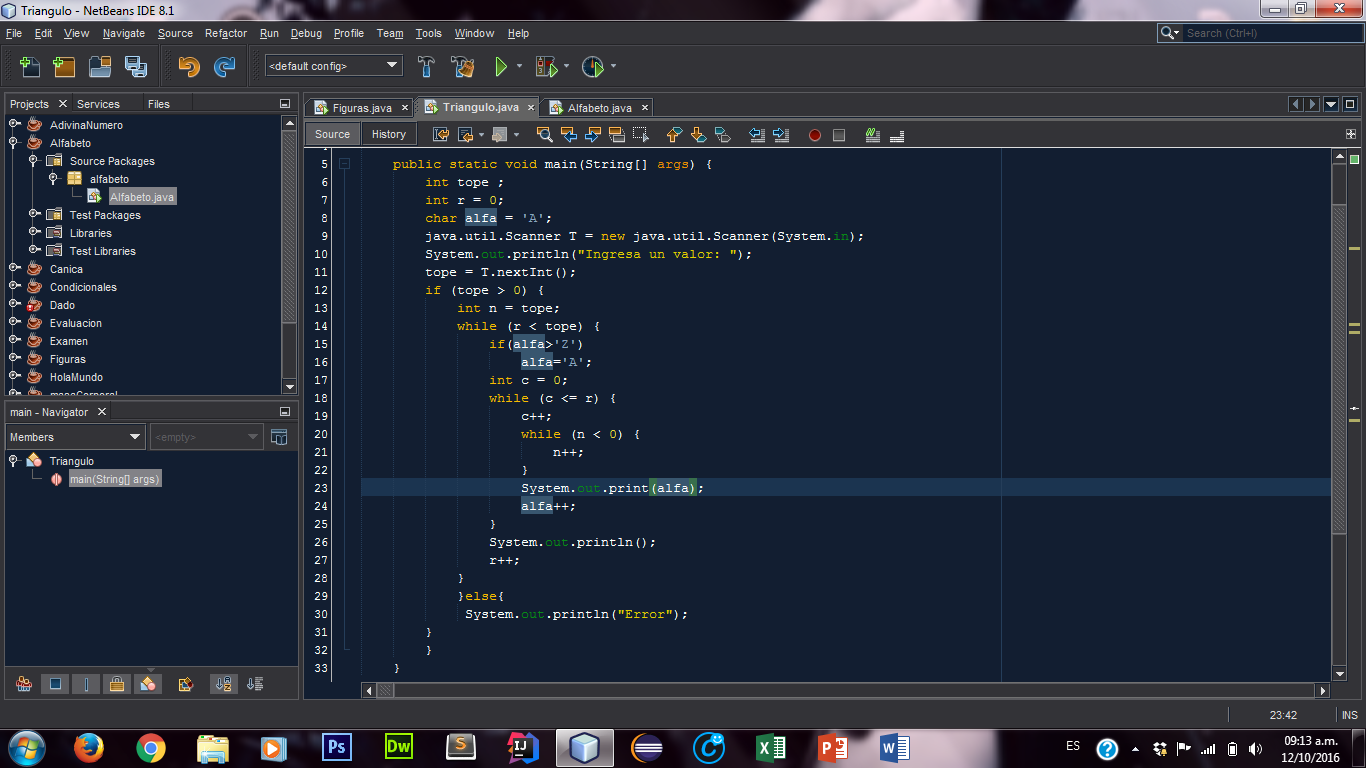Expand the Canica project node
This screenshot has width=1366, height=768.
pyautogui.click(x=14, y=268)
